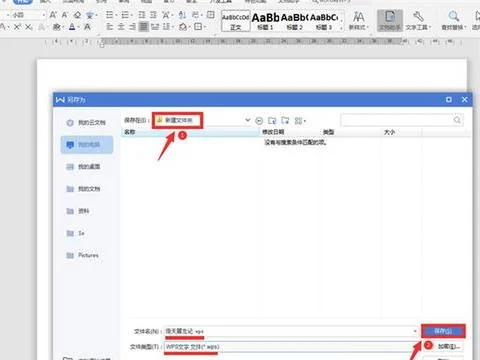Click the subscript X₂ icon
This screenshot has width=480, height=360.
[29, 27]
